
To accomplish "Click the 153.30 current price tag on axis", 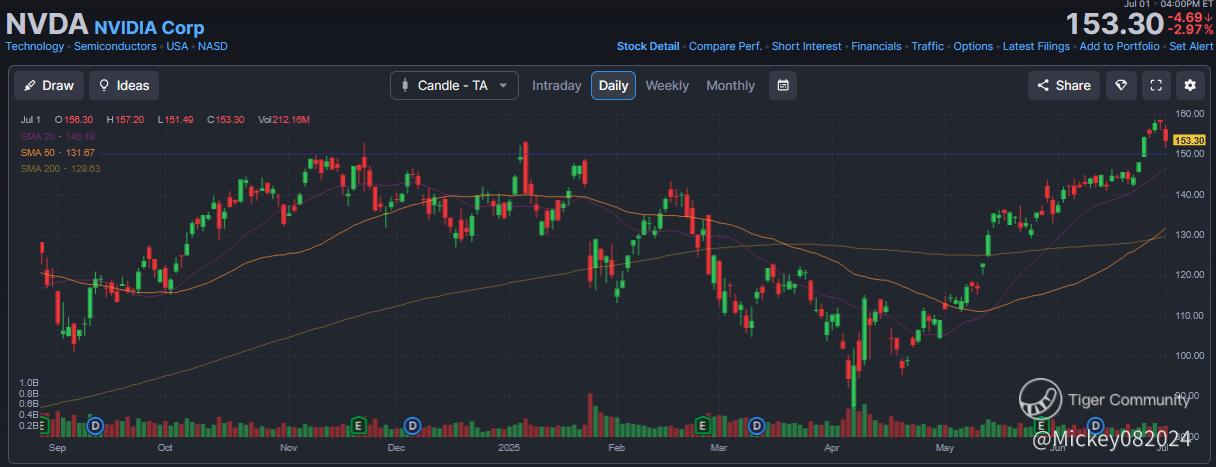I will click(x=1188, y=140).
